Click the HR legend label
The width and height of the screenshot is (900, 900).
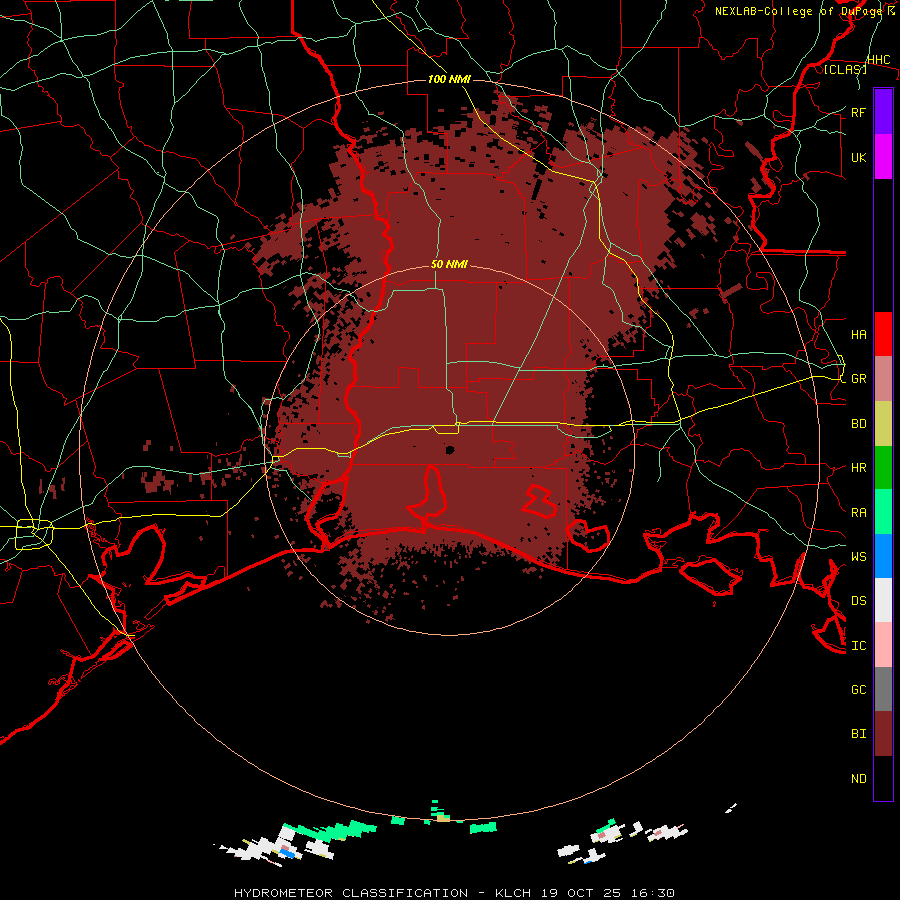coord(858,468)
